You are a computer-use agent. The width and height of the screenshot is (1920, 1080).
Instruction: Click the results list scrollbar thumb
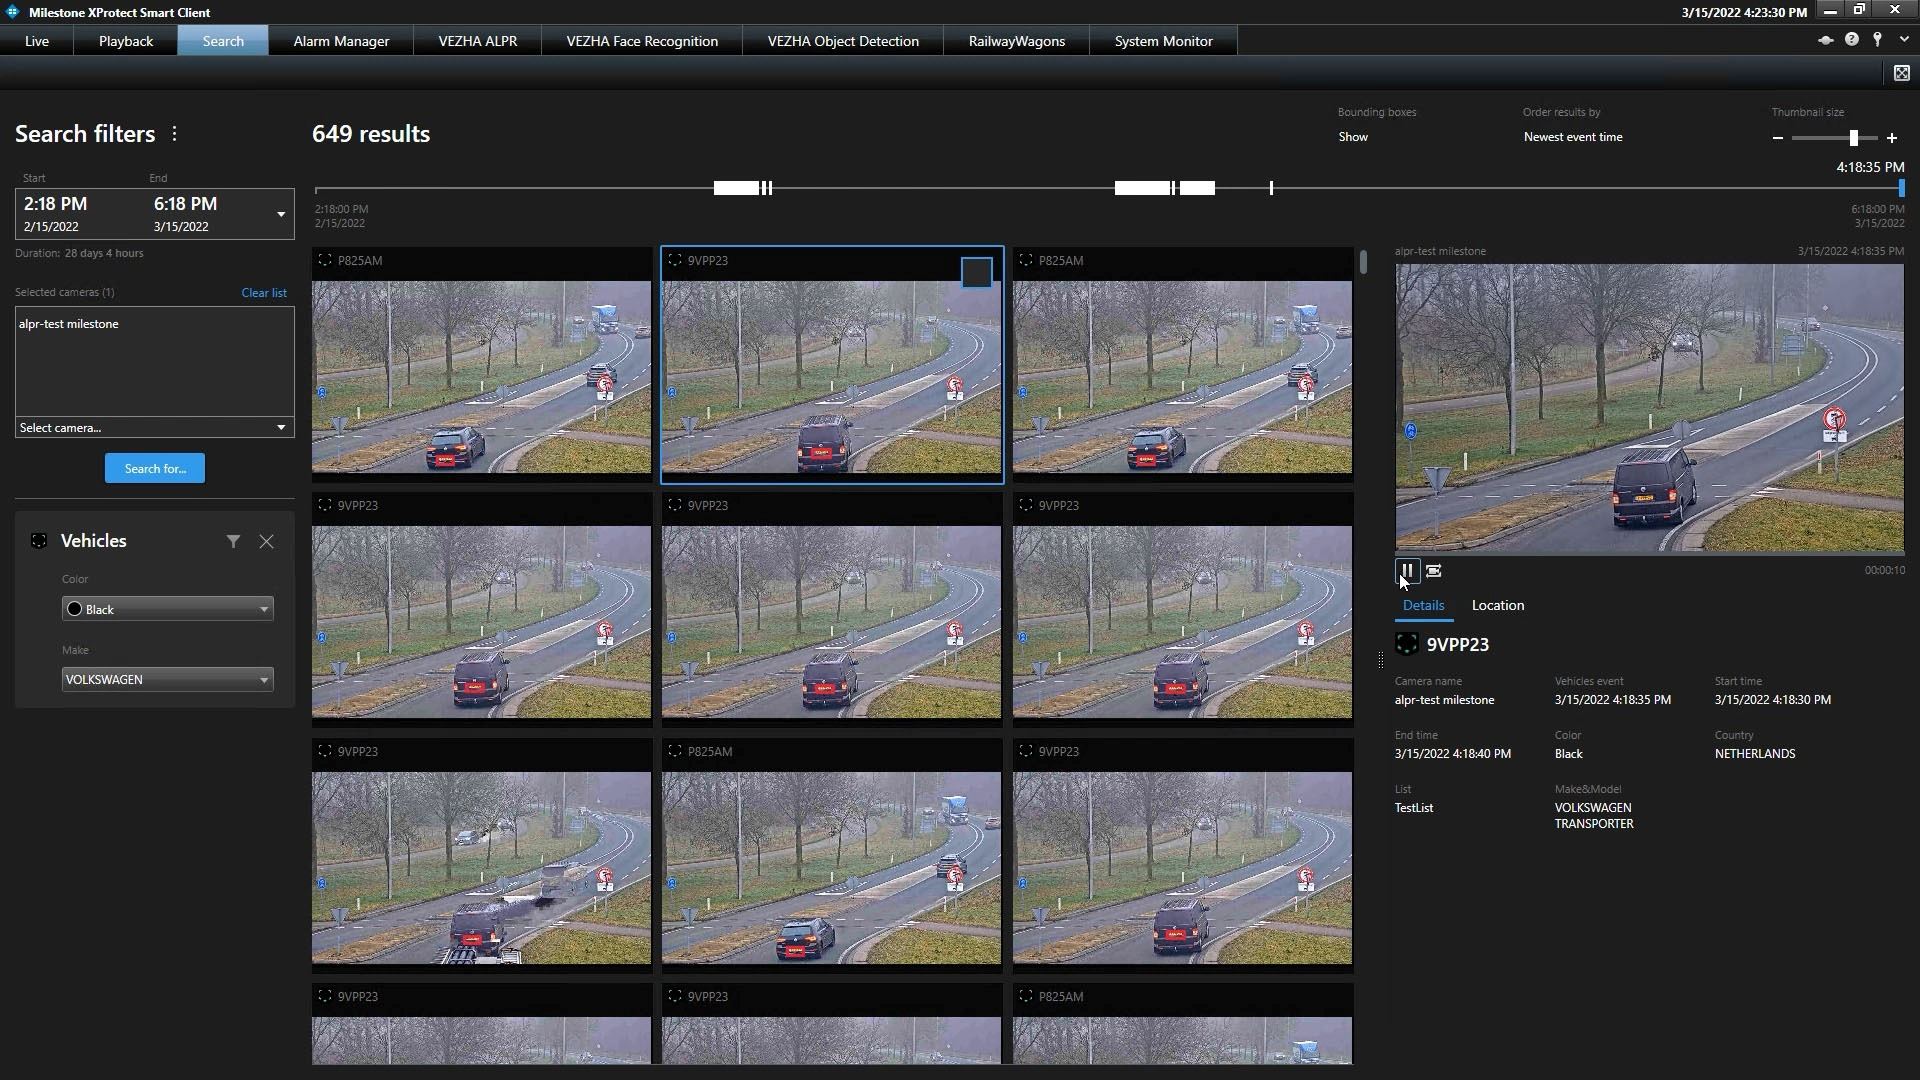[x=1363, y=262]
